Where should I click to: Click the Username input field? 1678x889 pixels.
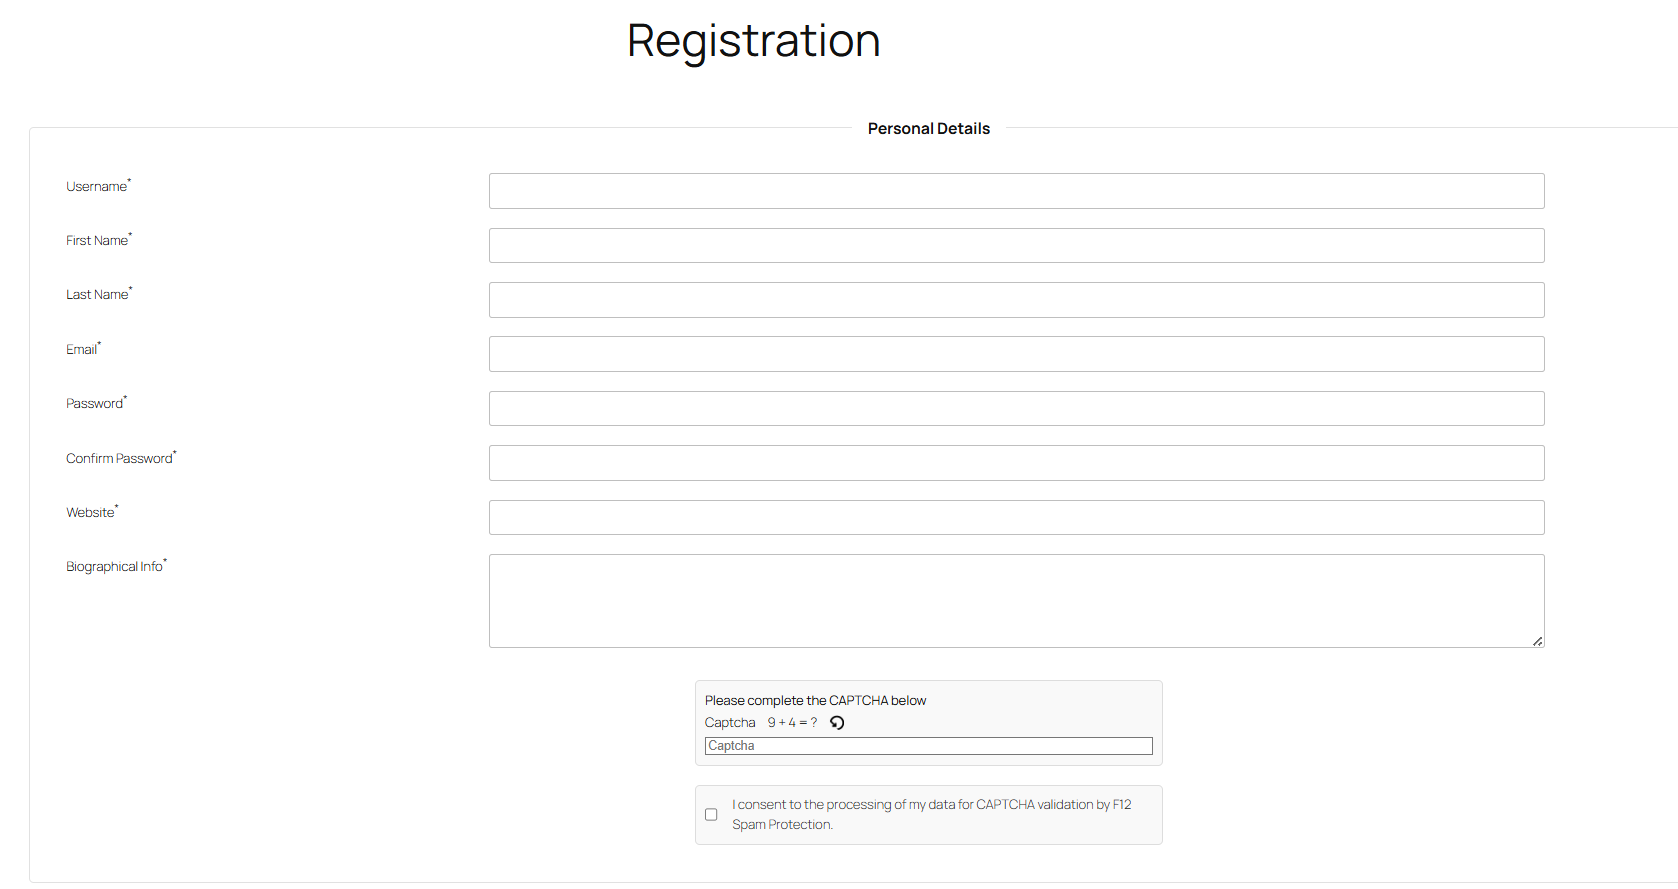1016,191
